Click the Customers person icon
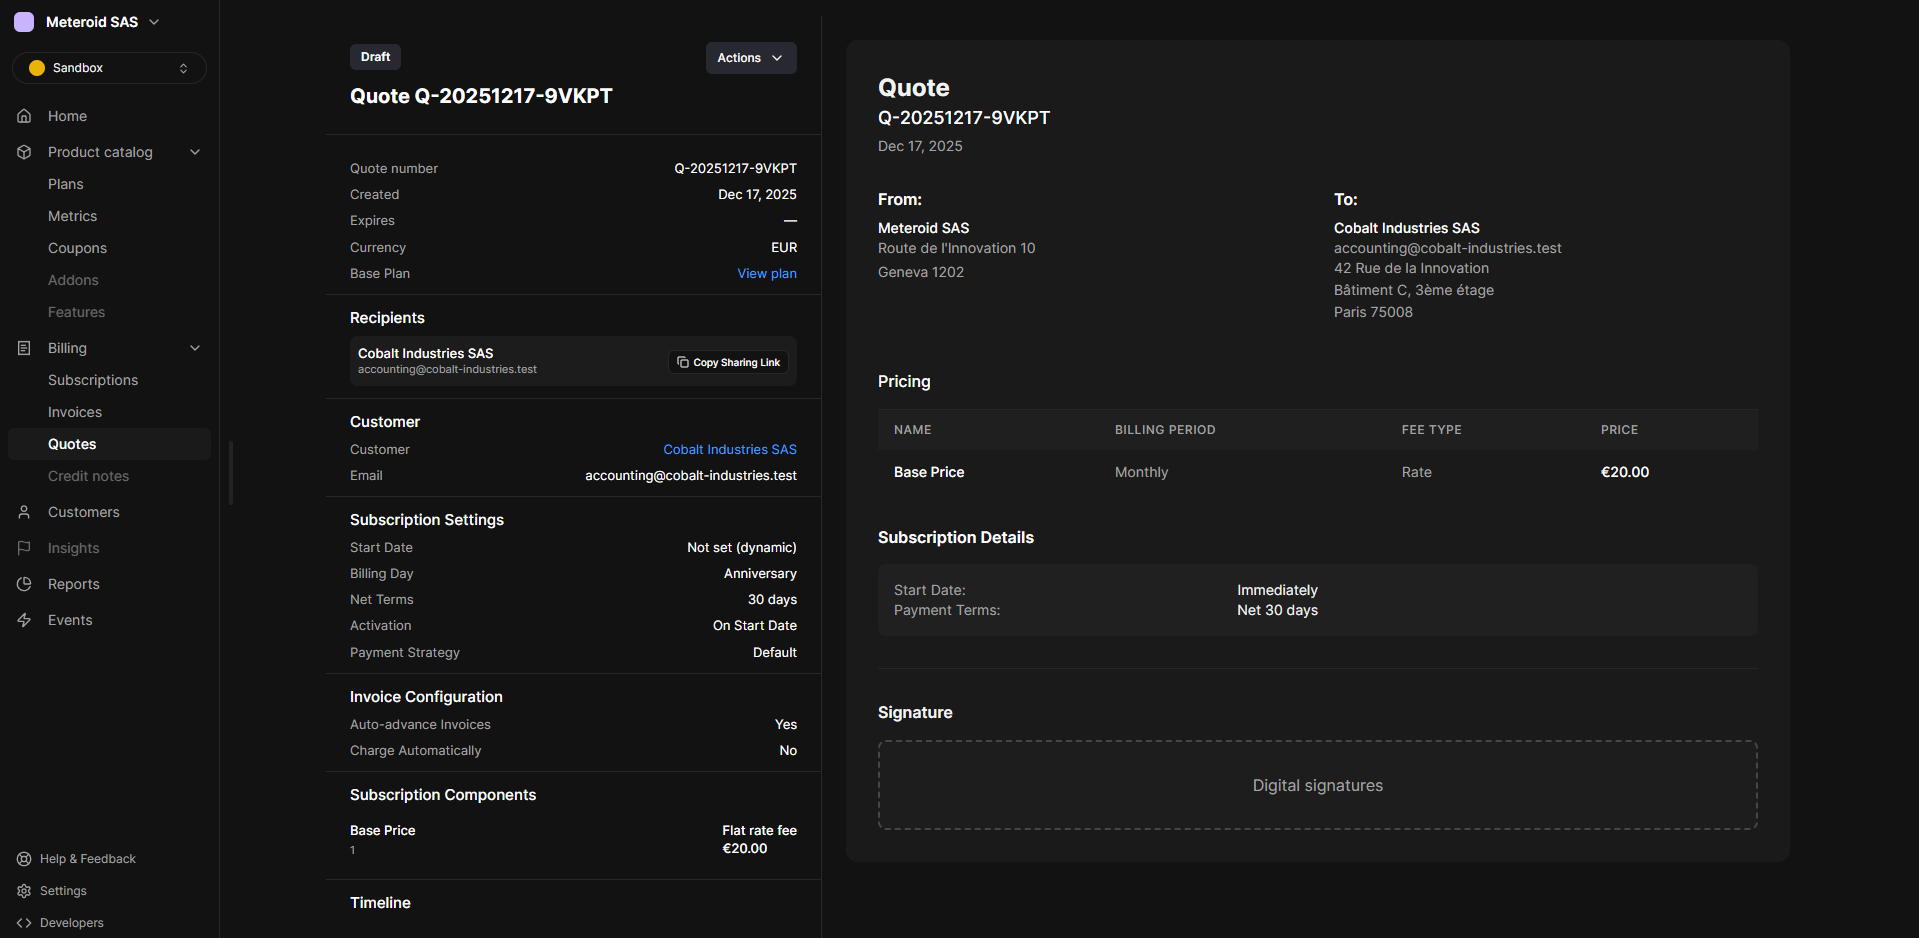The image size is (1919, 938). click(x=24, y=512)
